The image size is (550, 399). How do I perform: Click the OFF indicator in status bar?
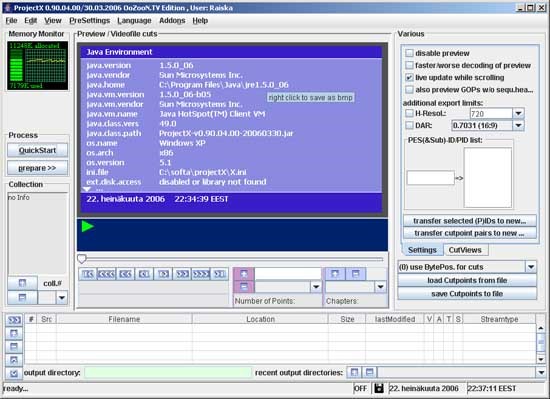(360, 388)
